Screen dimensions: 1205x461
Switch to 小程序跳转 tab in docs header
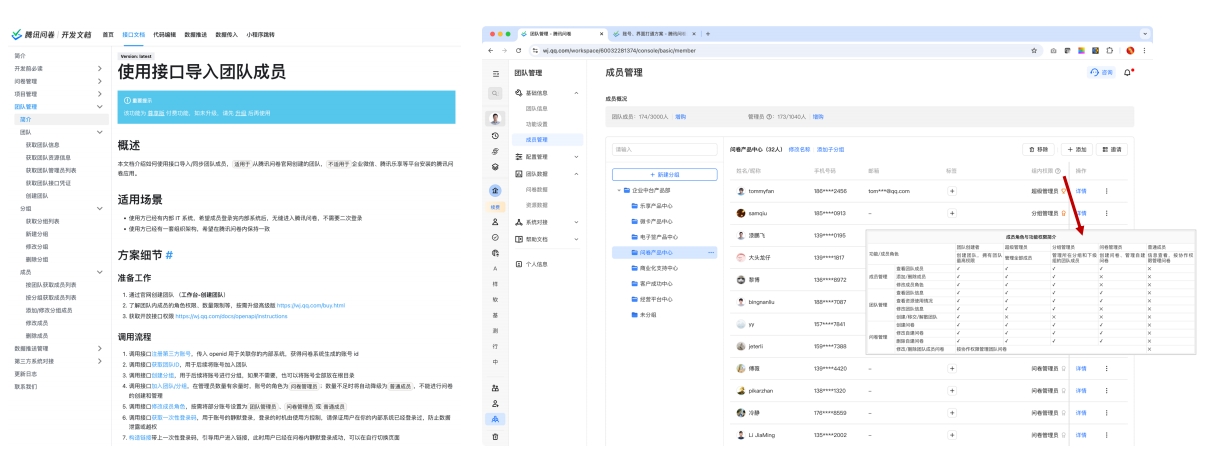262,34
